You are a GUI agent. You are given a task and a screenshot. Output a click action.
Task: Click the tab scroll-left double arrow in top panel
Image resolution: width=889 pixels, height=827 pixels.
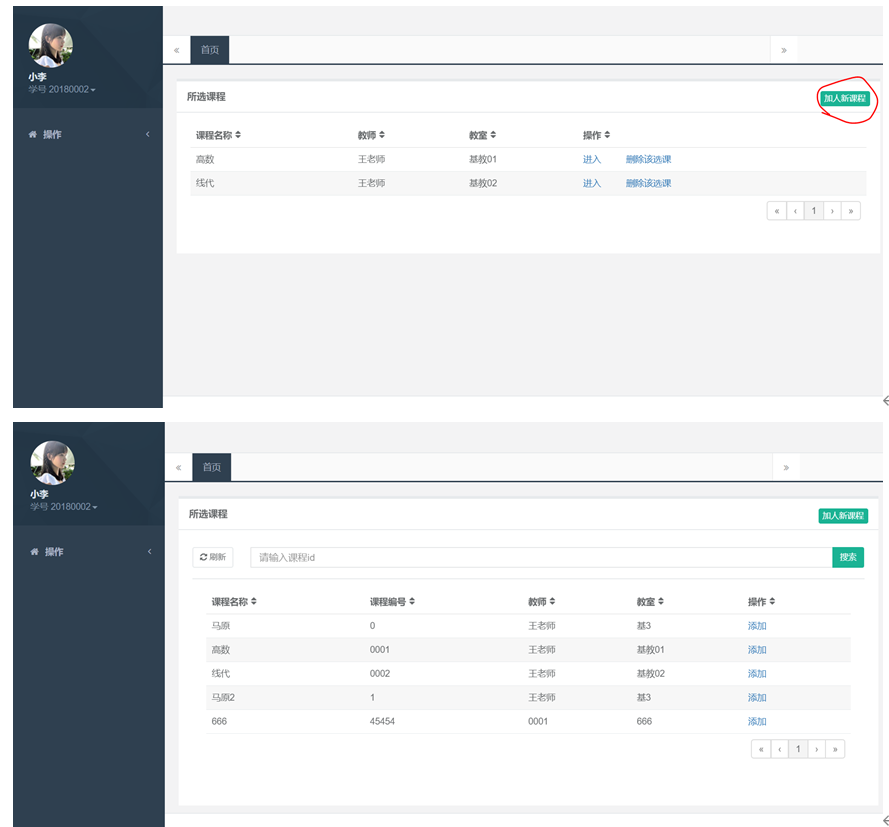[x=177, y=50]
